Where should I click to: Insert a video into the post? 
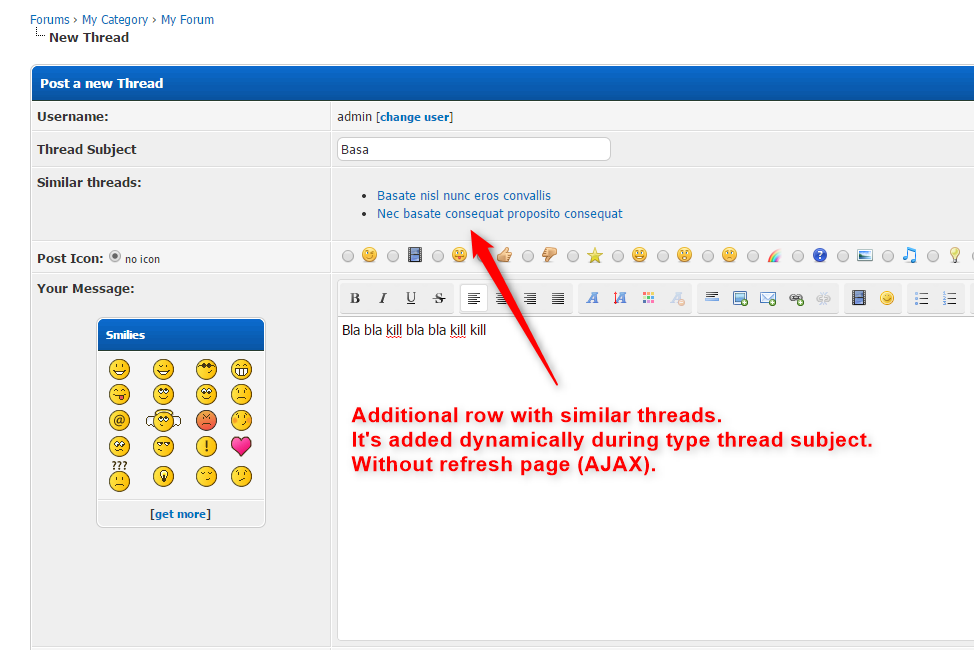coord(858,298)
